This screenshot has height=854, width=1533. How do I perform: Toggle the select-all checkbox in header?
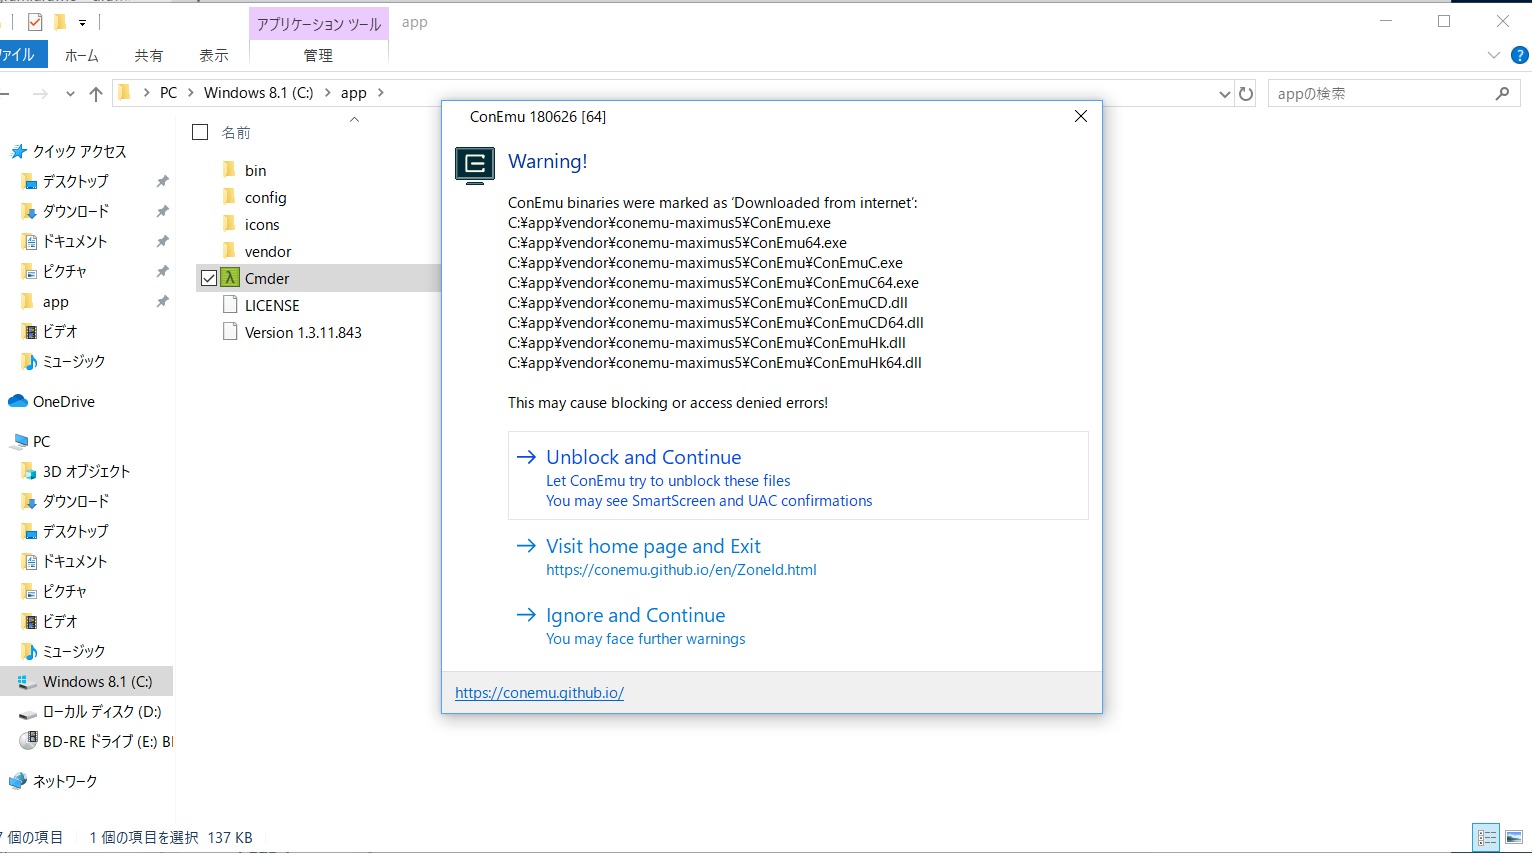coord(200,132)
